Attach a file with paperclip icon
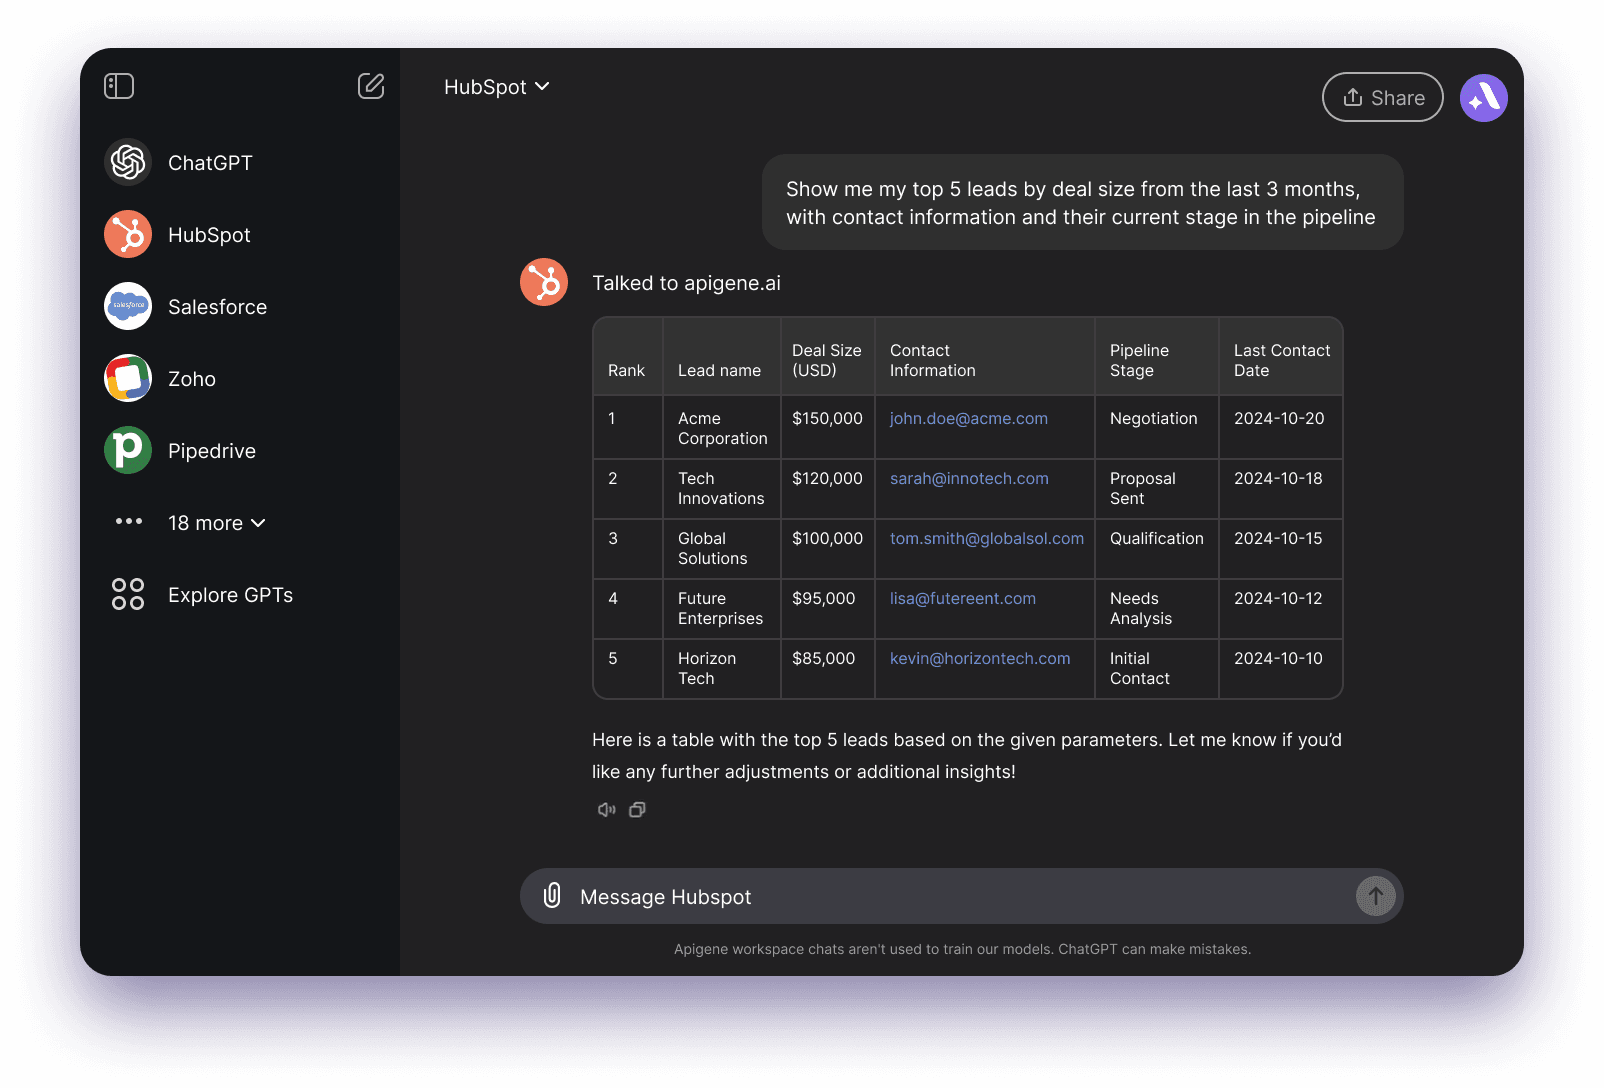1604x1088 pixels. click(x=552, y=895)
